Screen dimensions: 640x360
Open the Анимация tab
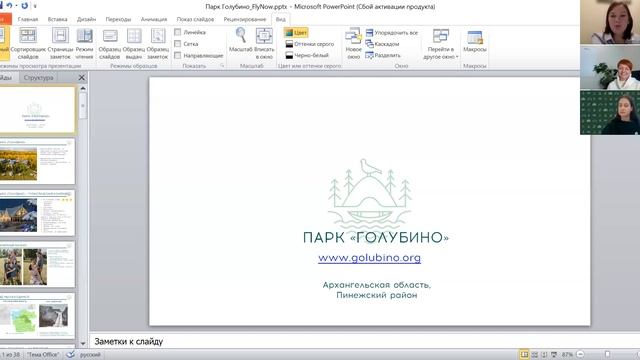click(154, 19)
